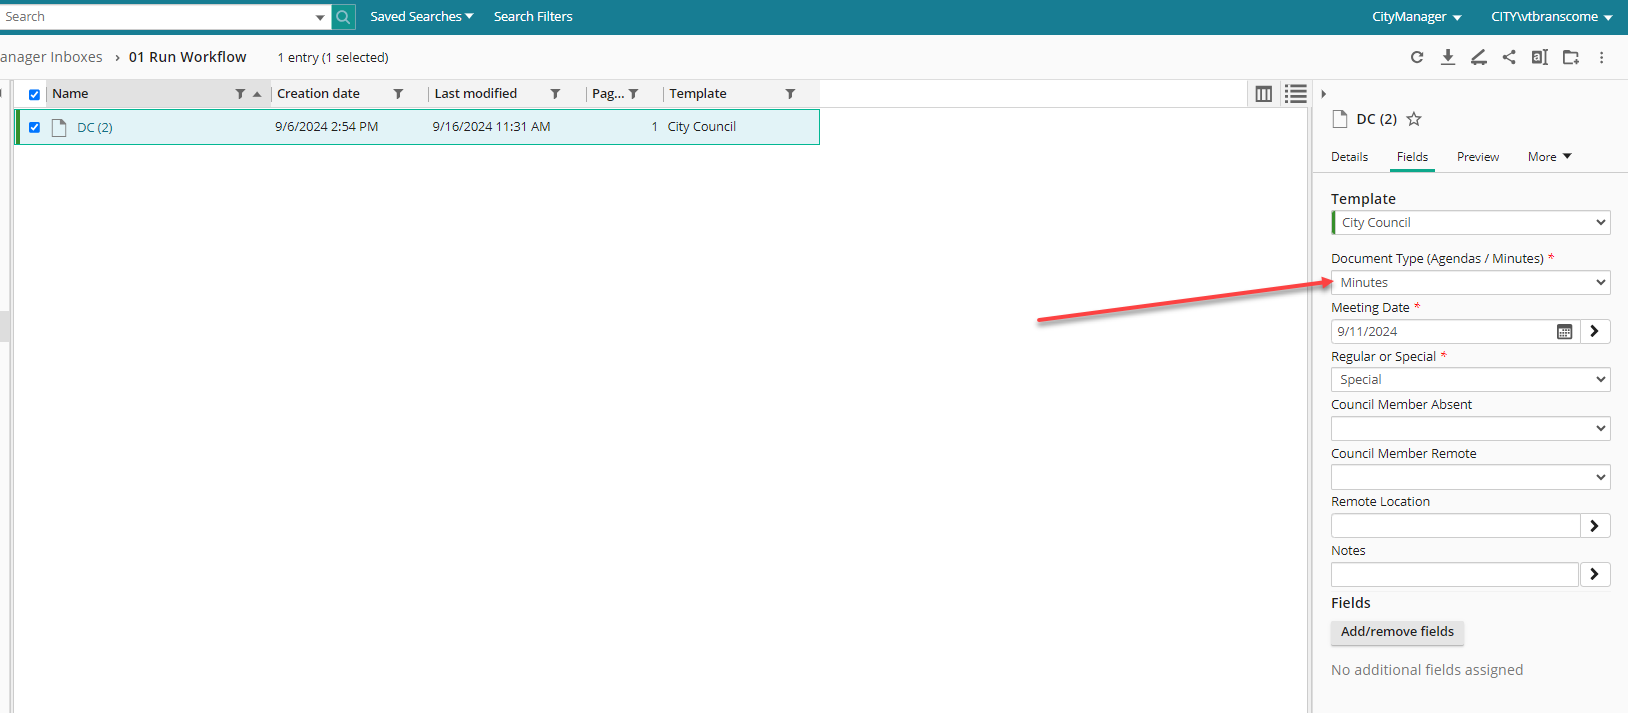Click the search magnifier button

coord(343,17)
